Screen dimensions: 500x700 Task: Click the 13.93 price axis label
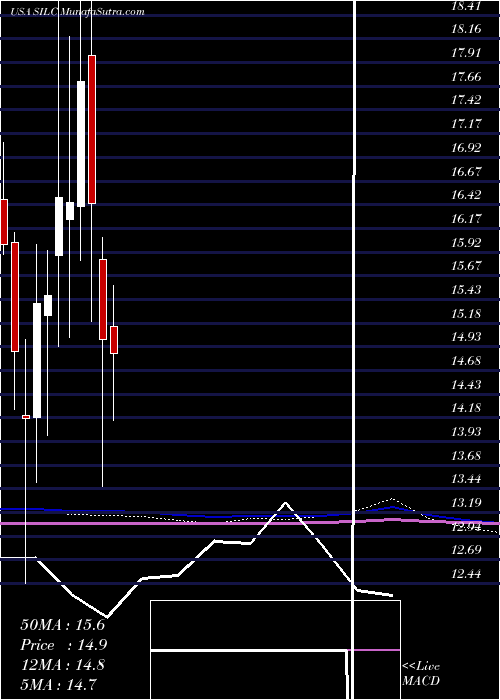click(467, 432)
